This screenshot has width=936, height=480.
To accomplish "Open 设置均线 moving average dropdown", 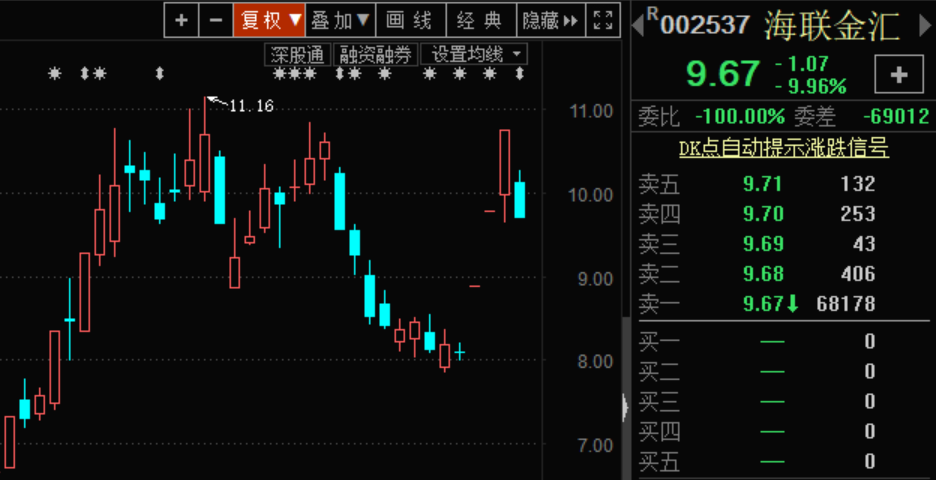I will (x=474, y=55).
